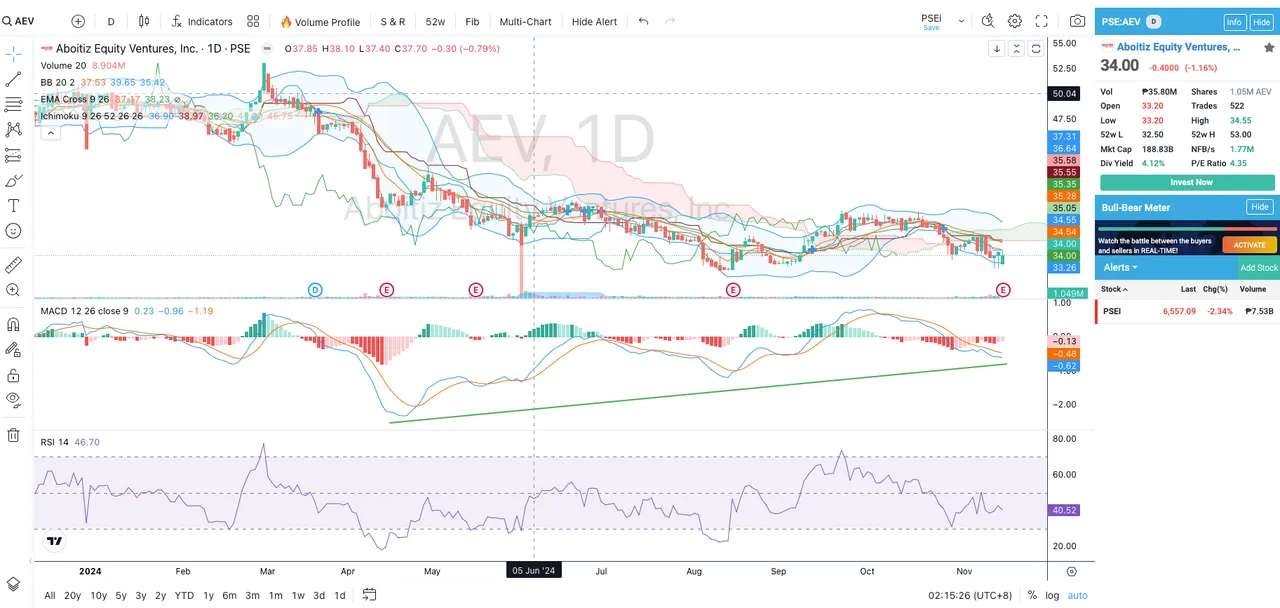The width and height of the screenshot is (1280, 608).
Task: Click the scroll-down arrow pane button
Action: 997,48
